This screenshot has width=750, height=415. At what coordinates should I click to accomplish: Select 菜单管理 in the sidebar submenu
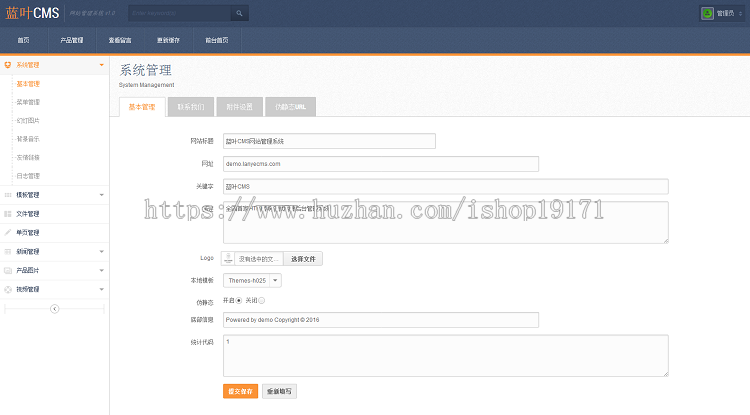pos(28,102)
